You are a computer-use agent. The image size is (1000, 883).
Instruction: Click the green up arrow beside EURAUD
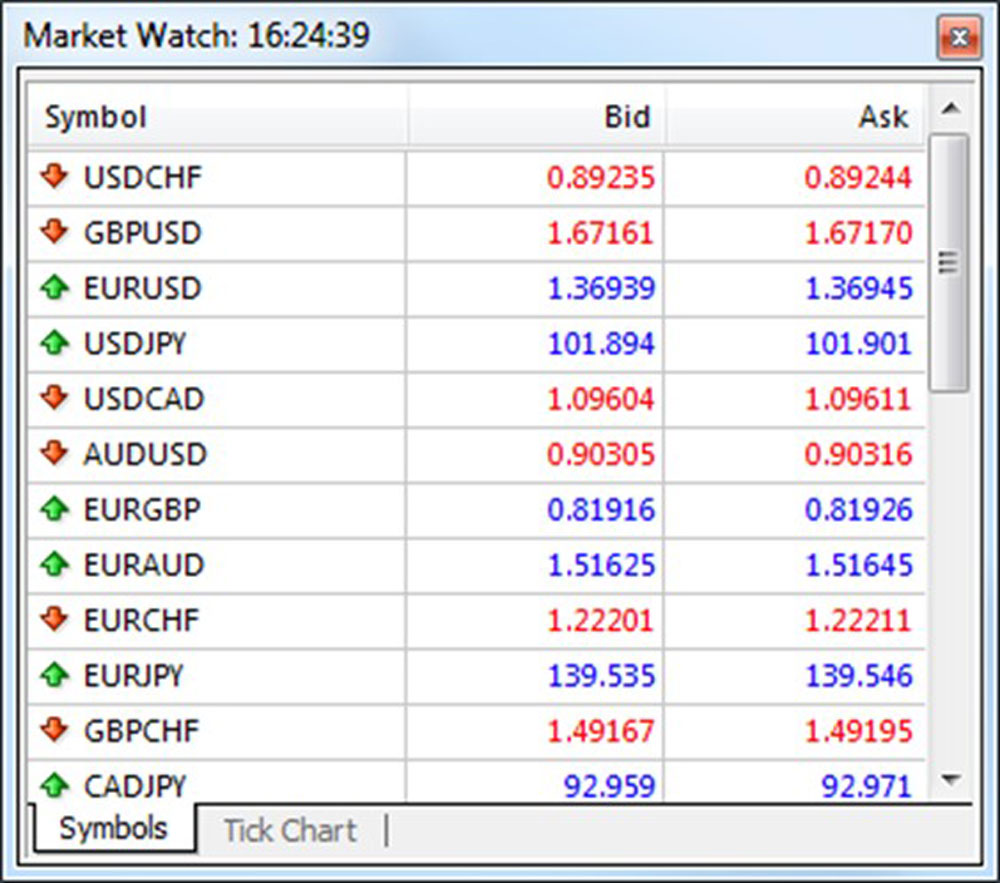click(55, 565)
